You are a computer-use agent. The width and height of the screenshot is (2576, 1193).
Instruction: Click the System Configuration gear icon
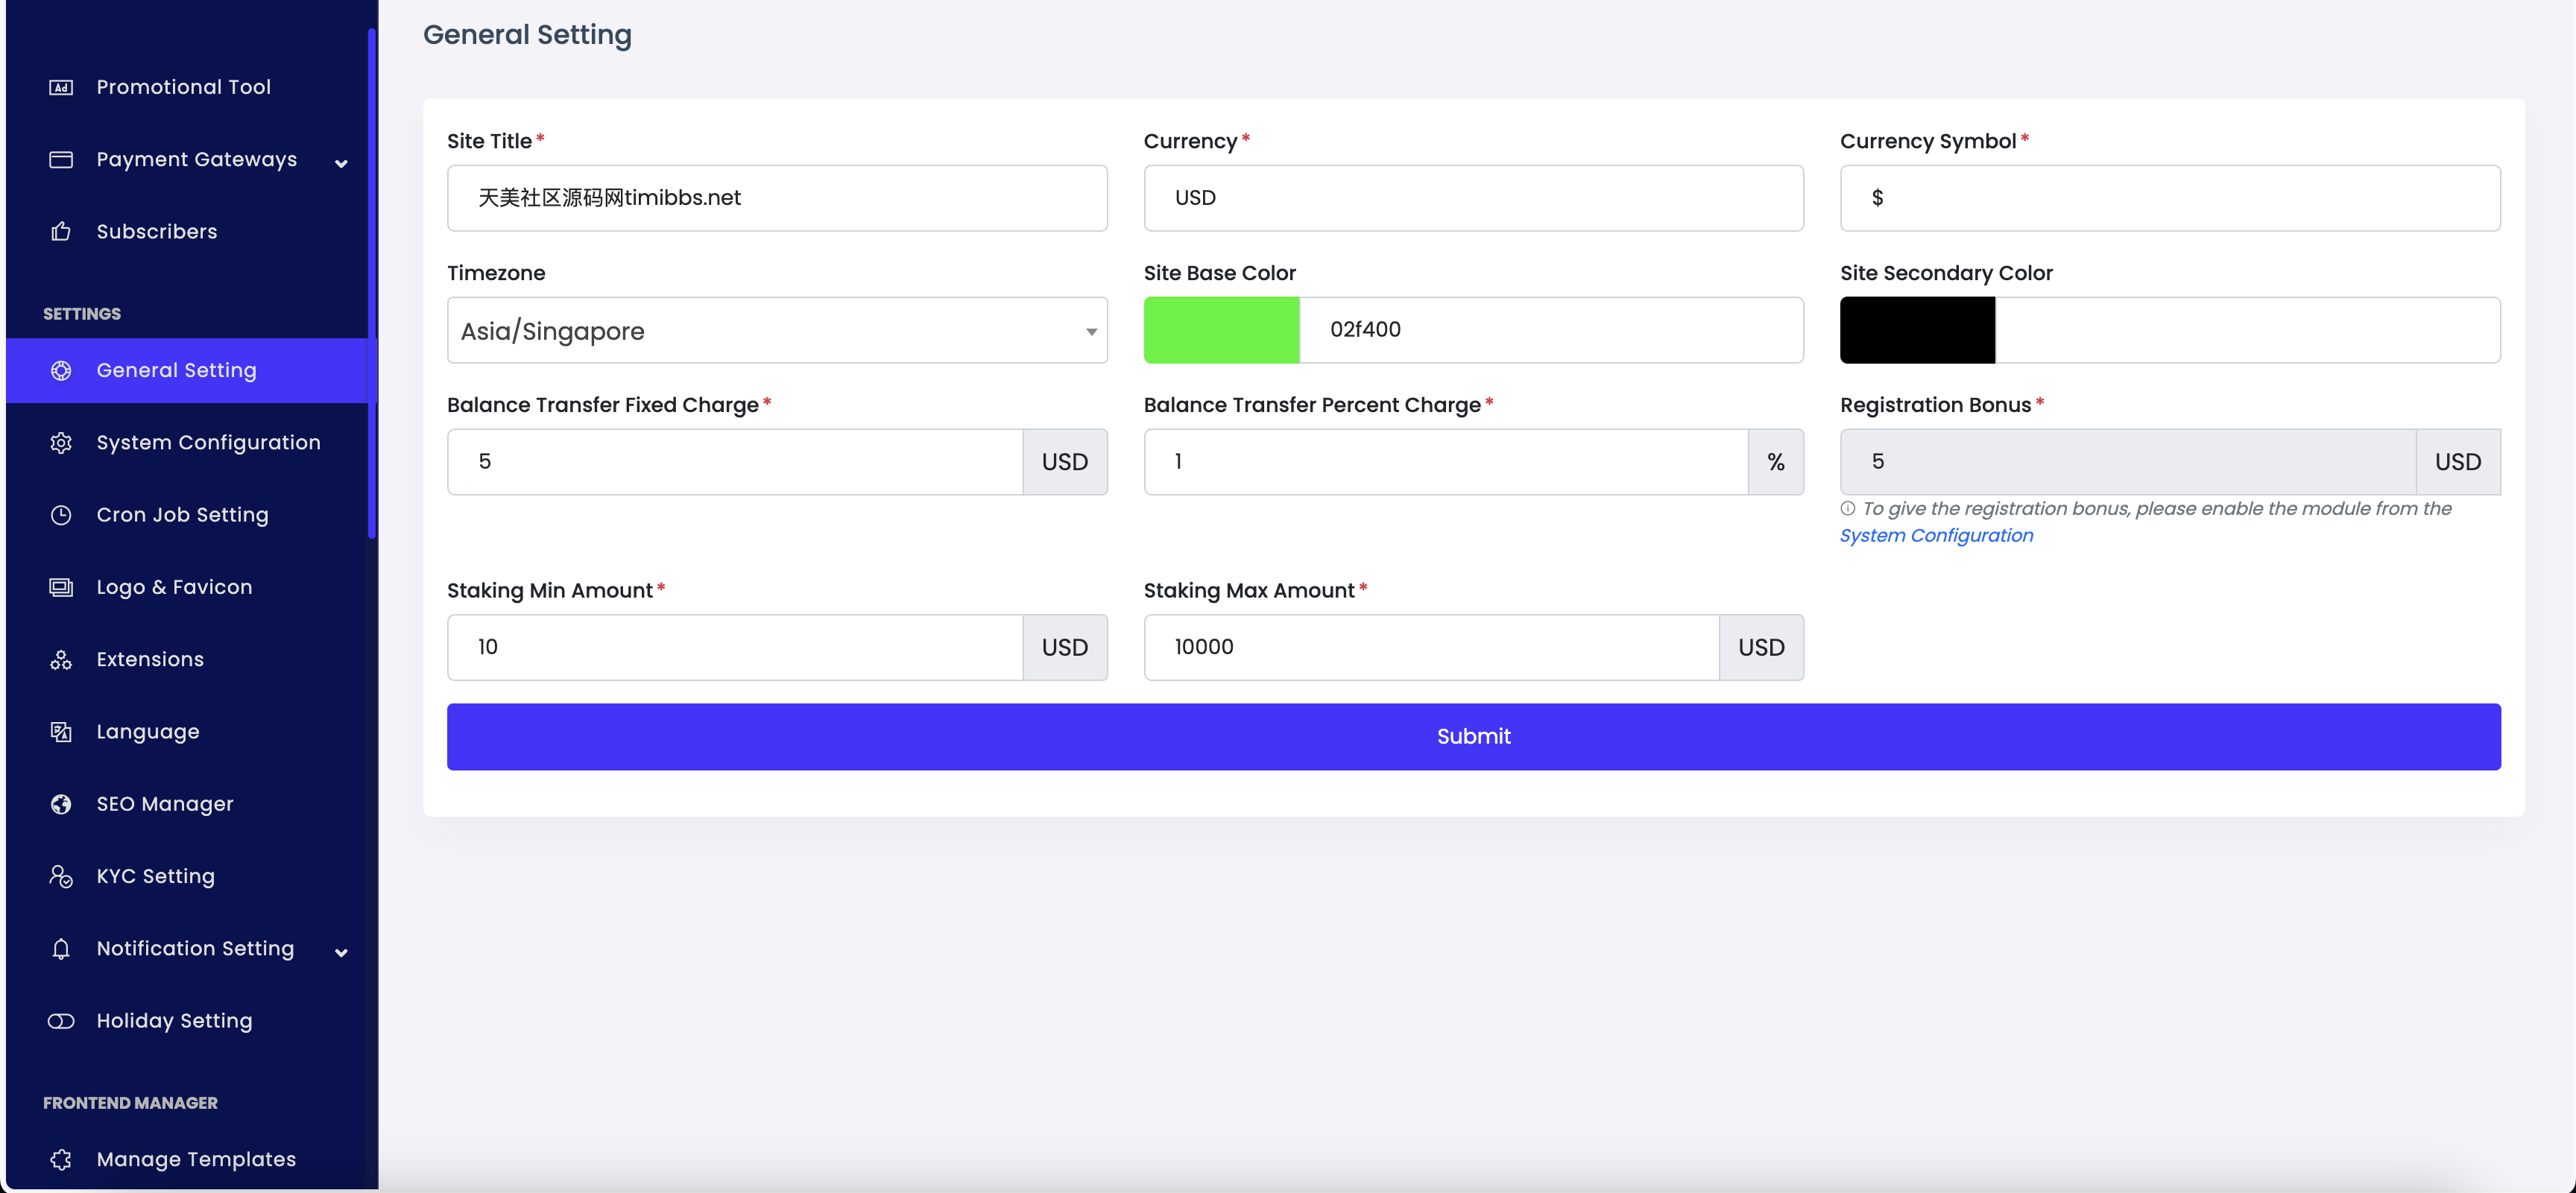click(61, 443)
